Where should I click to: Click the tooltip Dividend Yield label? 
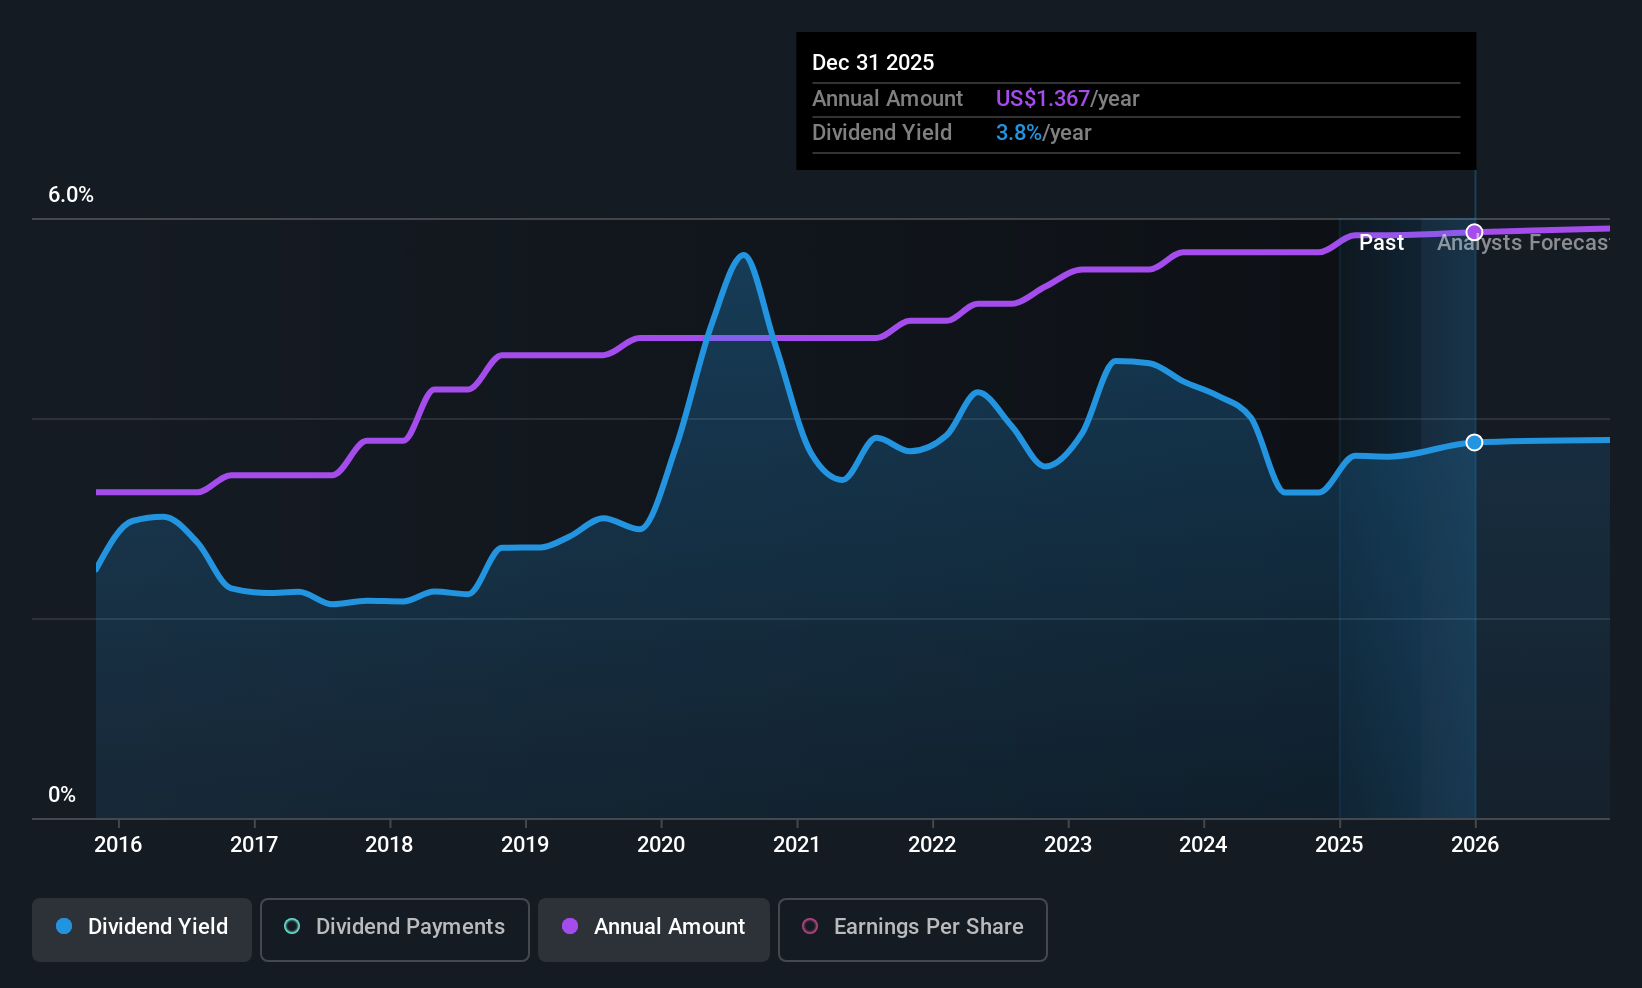point(882,132)
